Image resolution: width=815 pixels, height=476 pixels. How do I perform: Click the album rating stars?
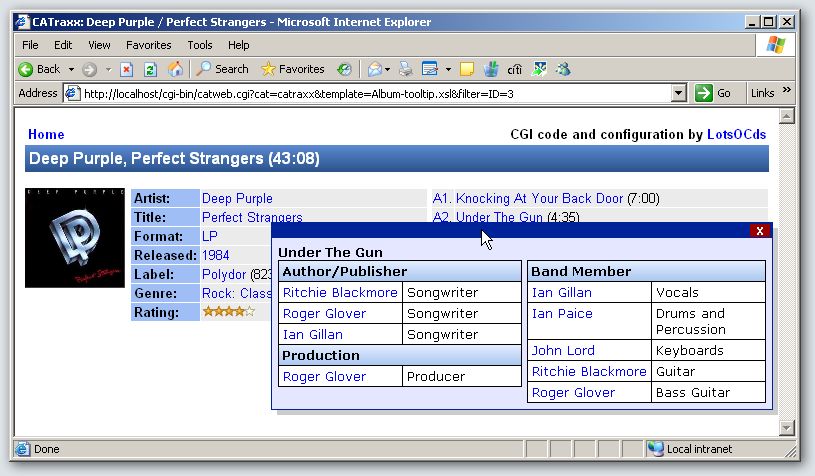(x=228, y=312)
